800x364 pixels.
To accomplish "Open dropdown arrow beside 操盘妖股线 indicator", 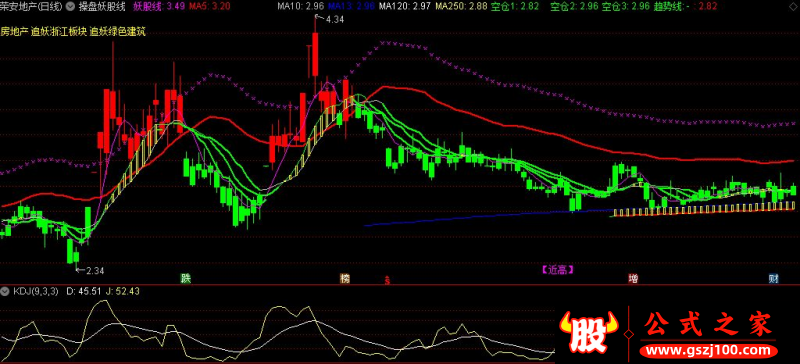I will click(70, 7).
